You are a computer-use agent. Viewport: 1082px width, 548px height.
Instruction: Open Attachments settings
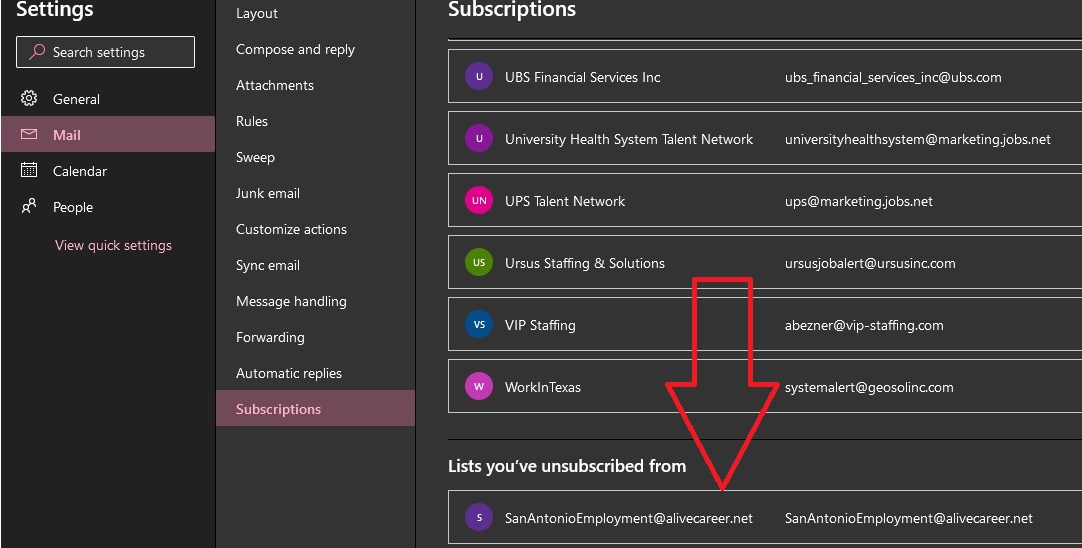coord(275,85)
